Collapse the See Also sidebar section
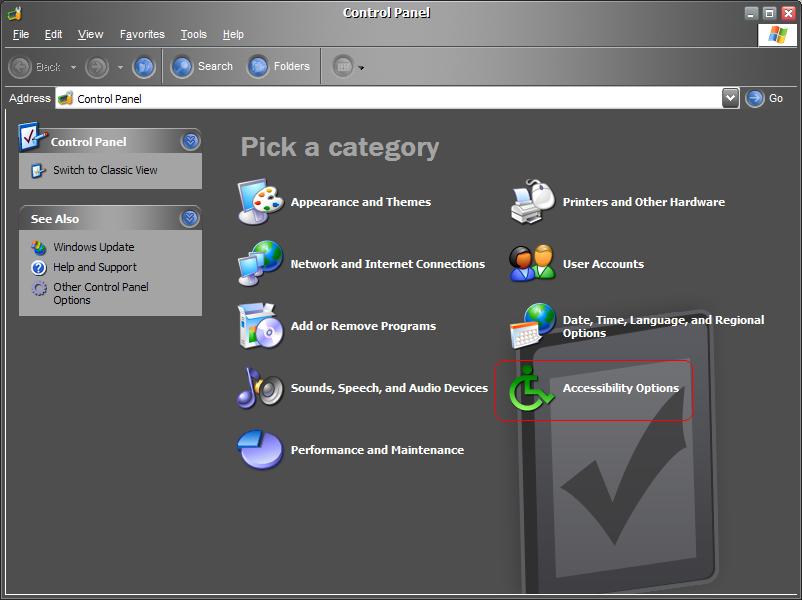Image resolution: width=802 pixels, height=600 pixels. pos(189,218)
